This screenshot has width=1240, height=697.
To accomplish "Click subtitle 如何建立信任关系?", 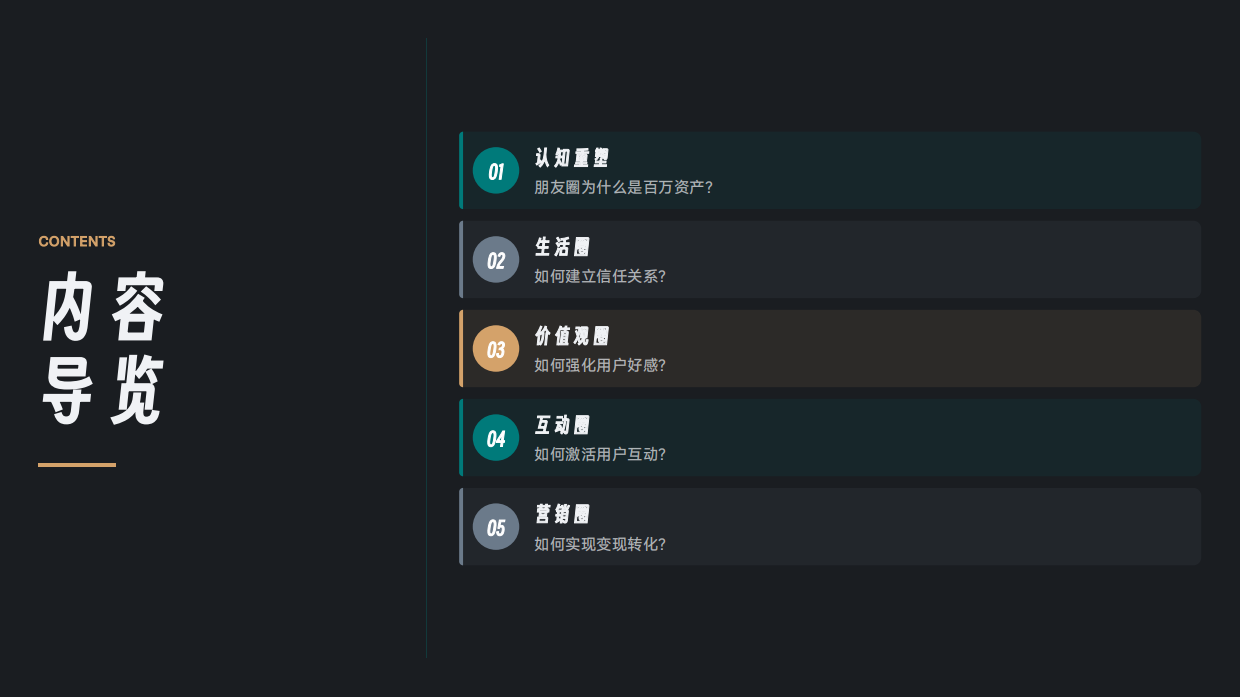I will click(x=600, y=276).
